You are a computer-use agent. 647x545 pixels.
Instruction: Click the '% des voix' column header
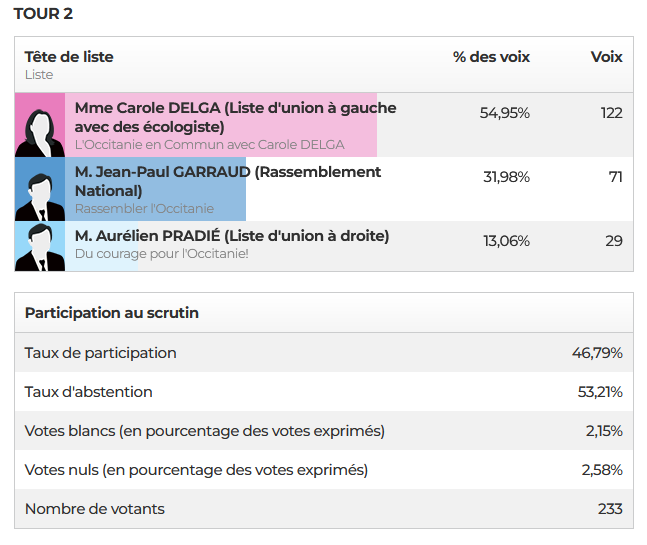491,57
